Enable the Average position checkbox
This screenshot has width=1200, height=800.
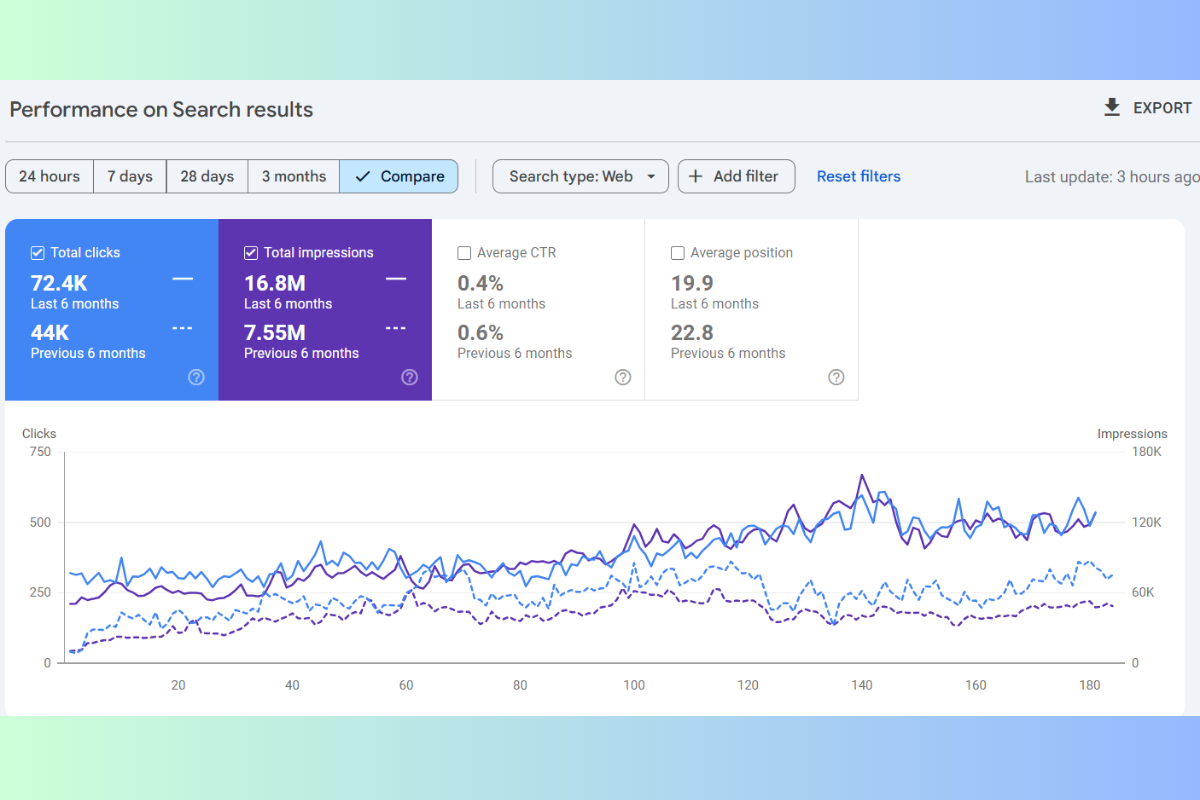click(678, 253)
